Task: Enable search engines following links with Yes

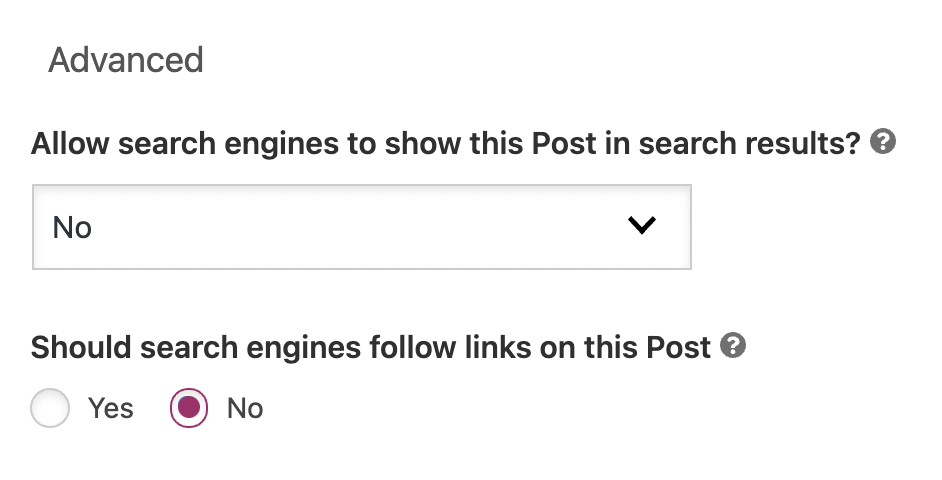Action: pos(50,408)
